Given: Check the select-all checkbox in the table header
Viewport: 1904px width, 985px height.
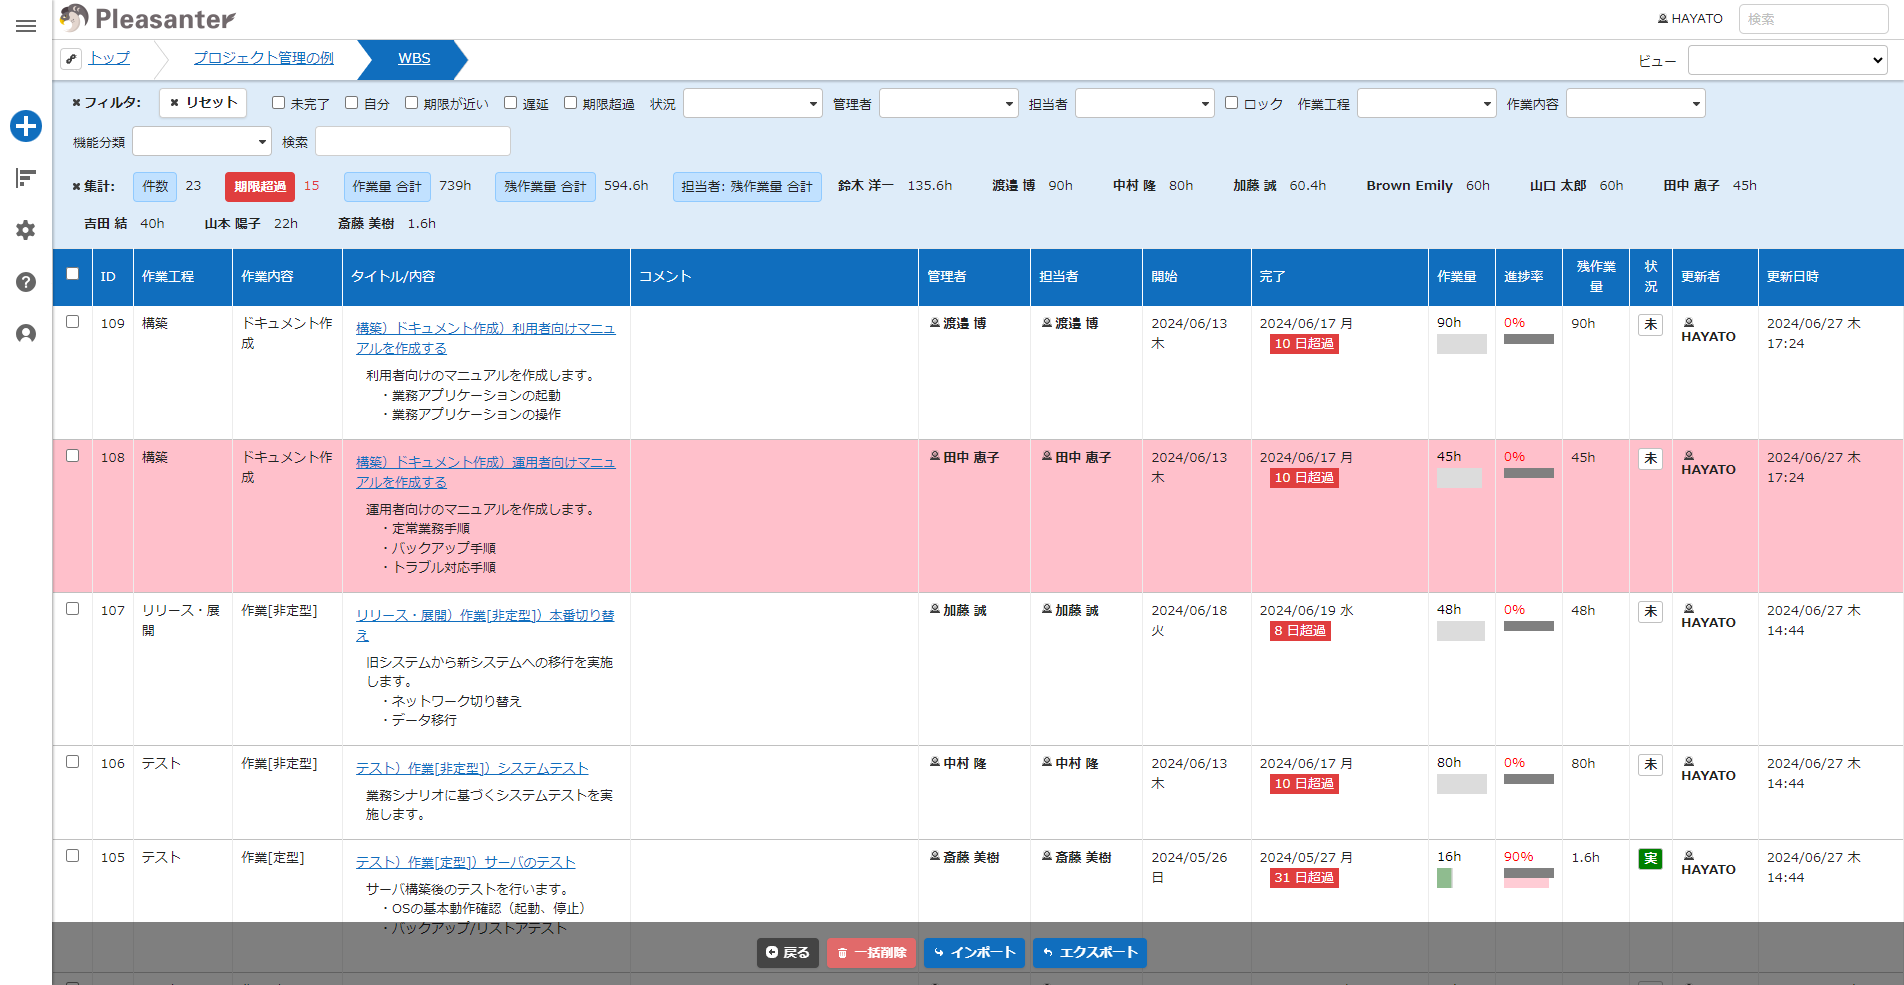Looking at the screenshot, I should pos(72,274).
